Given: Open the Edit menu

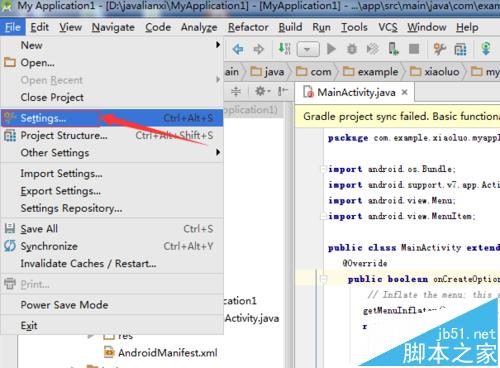Looking at the screenshot, I should click(x=40, y=27).
